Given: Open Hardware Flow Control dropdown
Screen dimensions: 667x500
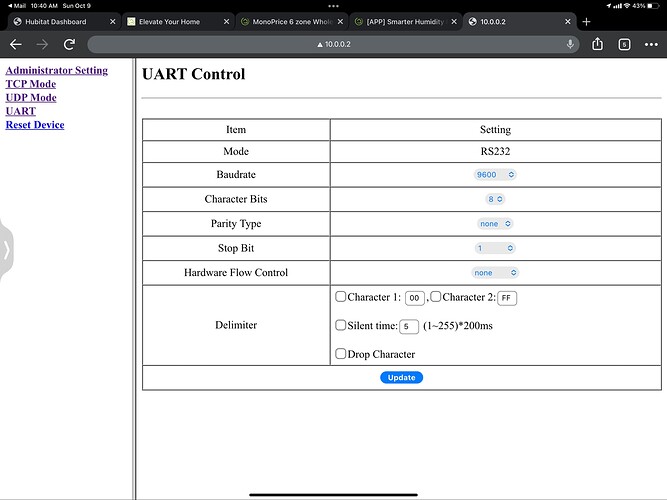Looking at the screenshot, I should tap(495, 272).
